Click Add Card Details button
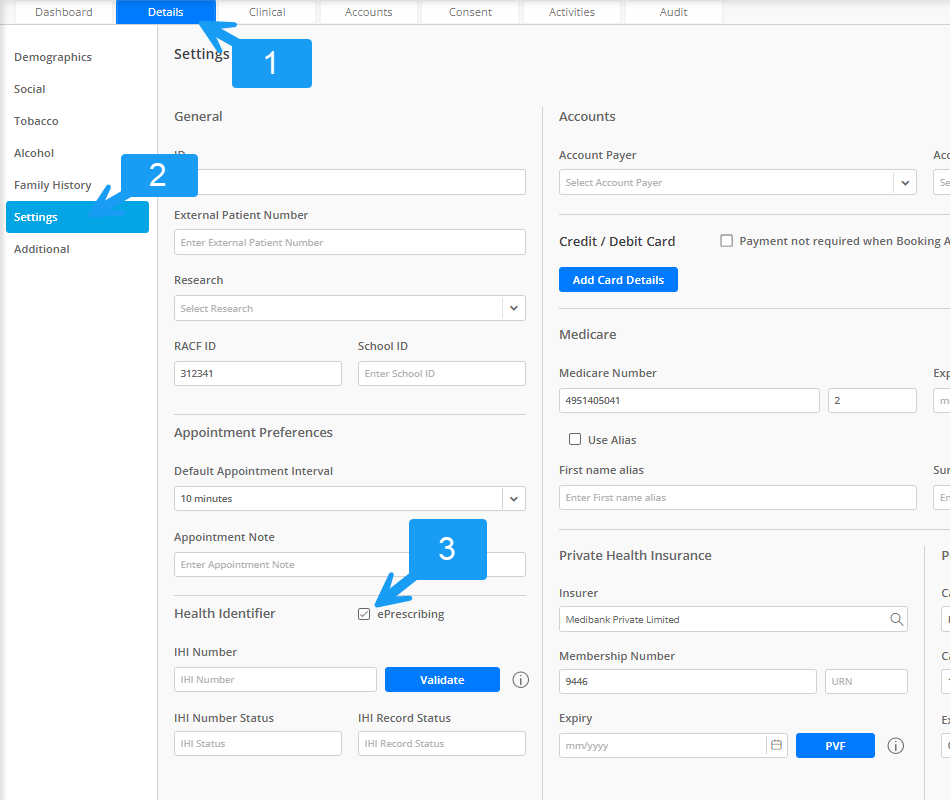This screenshot has height=800, width=950. click(x=618, y=279)
